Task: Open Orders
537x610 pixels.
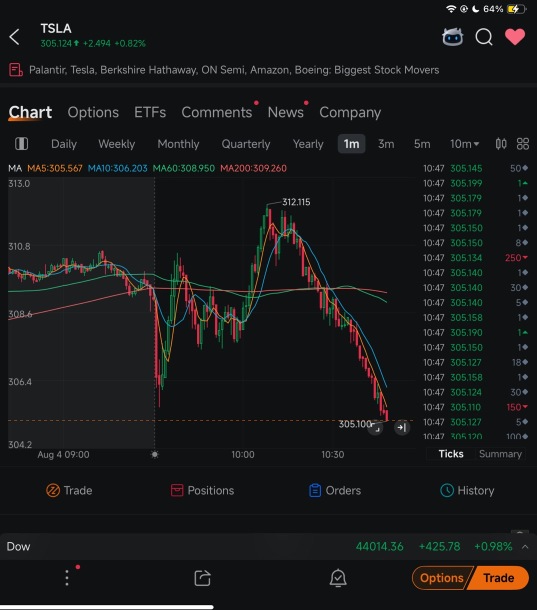Action: (x=335, y=491)
